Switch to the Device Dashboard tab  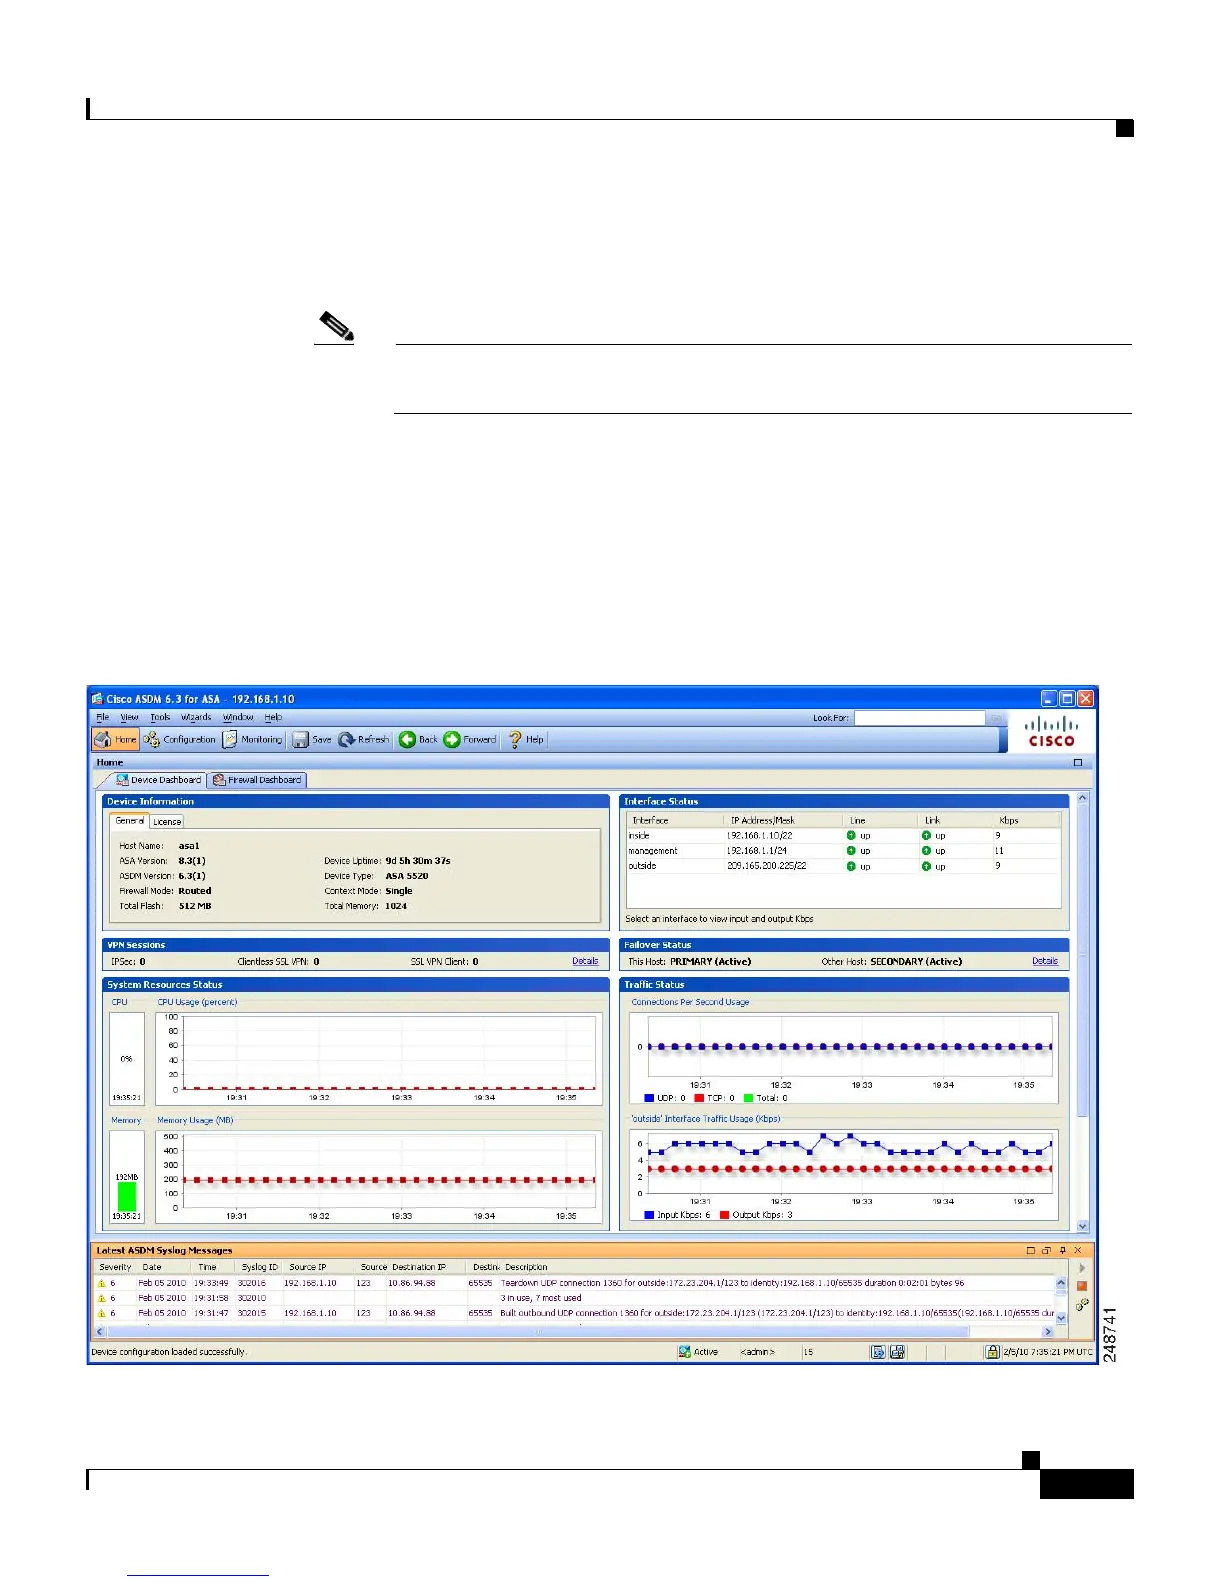(x=158, y=780)
